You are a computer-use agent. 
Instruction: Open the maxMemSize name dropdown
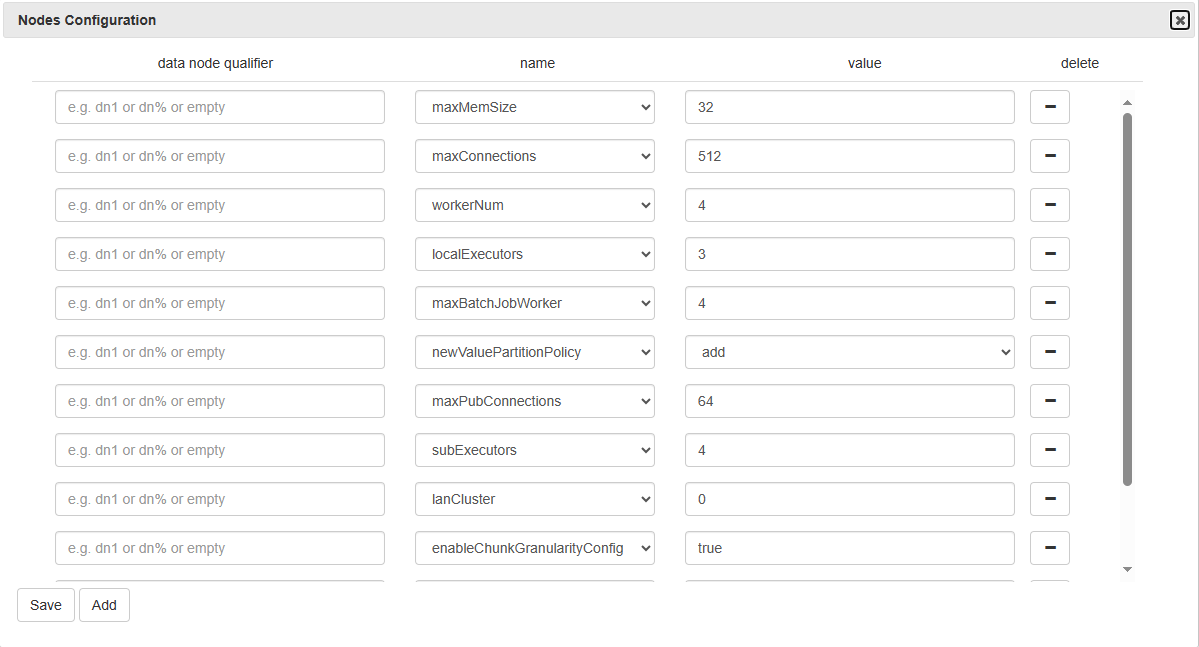[534, 107]
